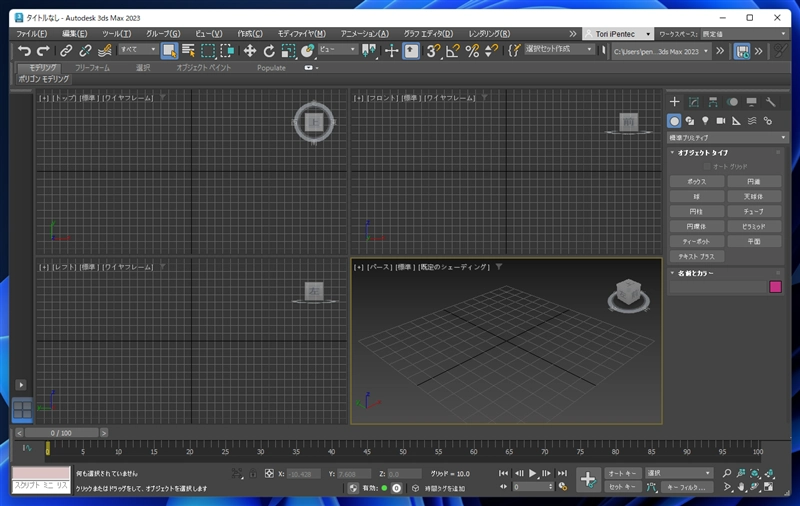The width and height of the screenshot is (800, 506).
Task: Click the チューブ tube button
Action: (x=754, y=211)
